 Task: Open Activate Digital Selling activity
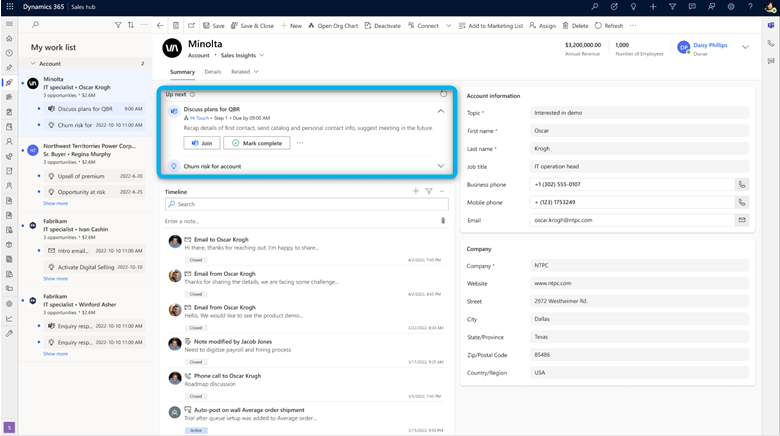click(95, 267)
